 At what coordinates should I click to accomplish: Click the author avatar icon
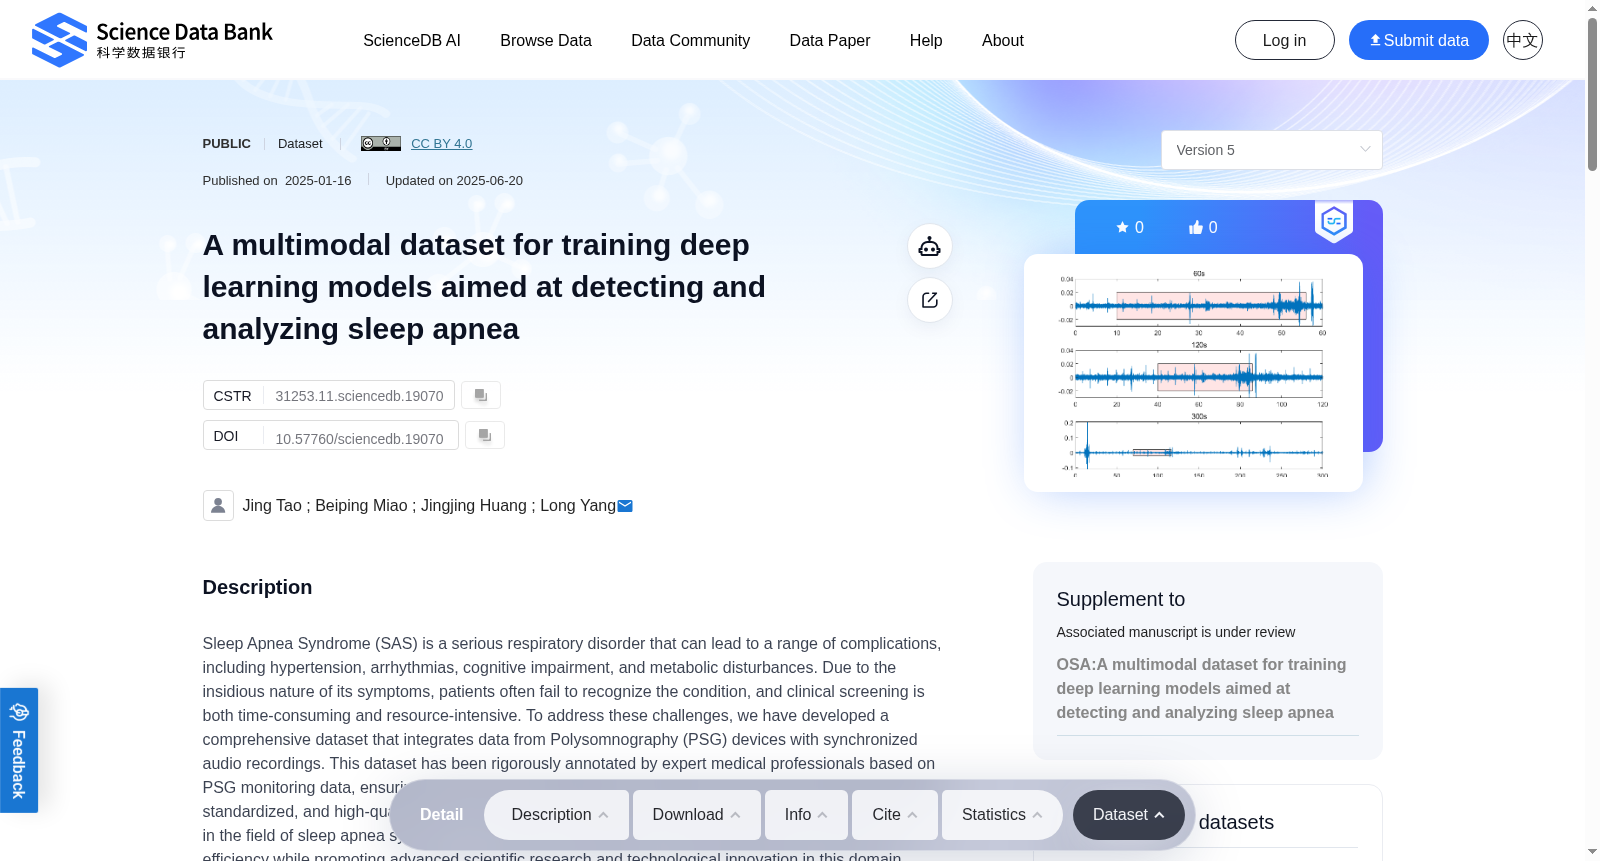(218, 505)
